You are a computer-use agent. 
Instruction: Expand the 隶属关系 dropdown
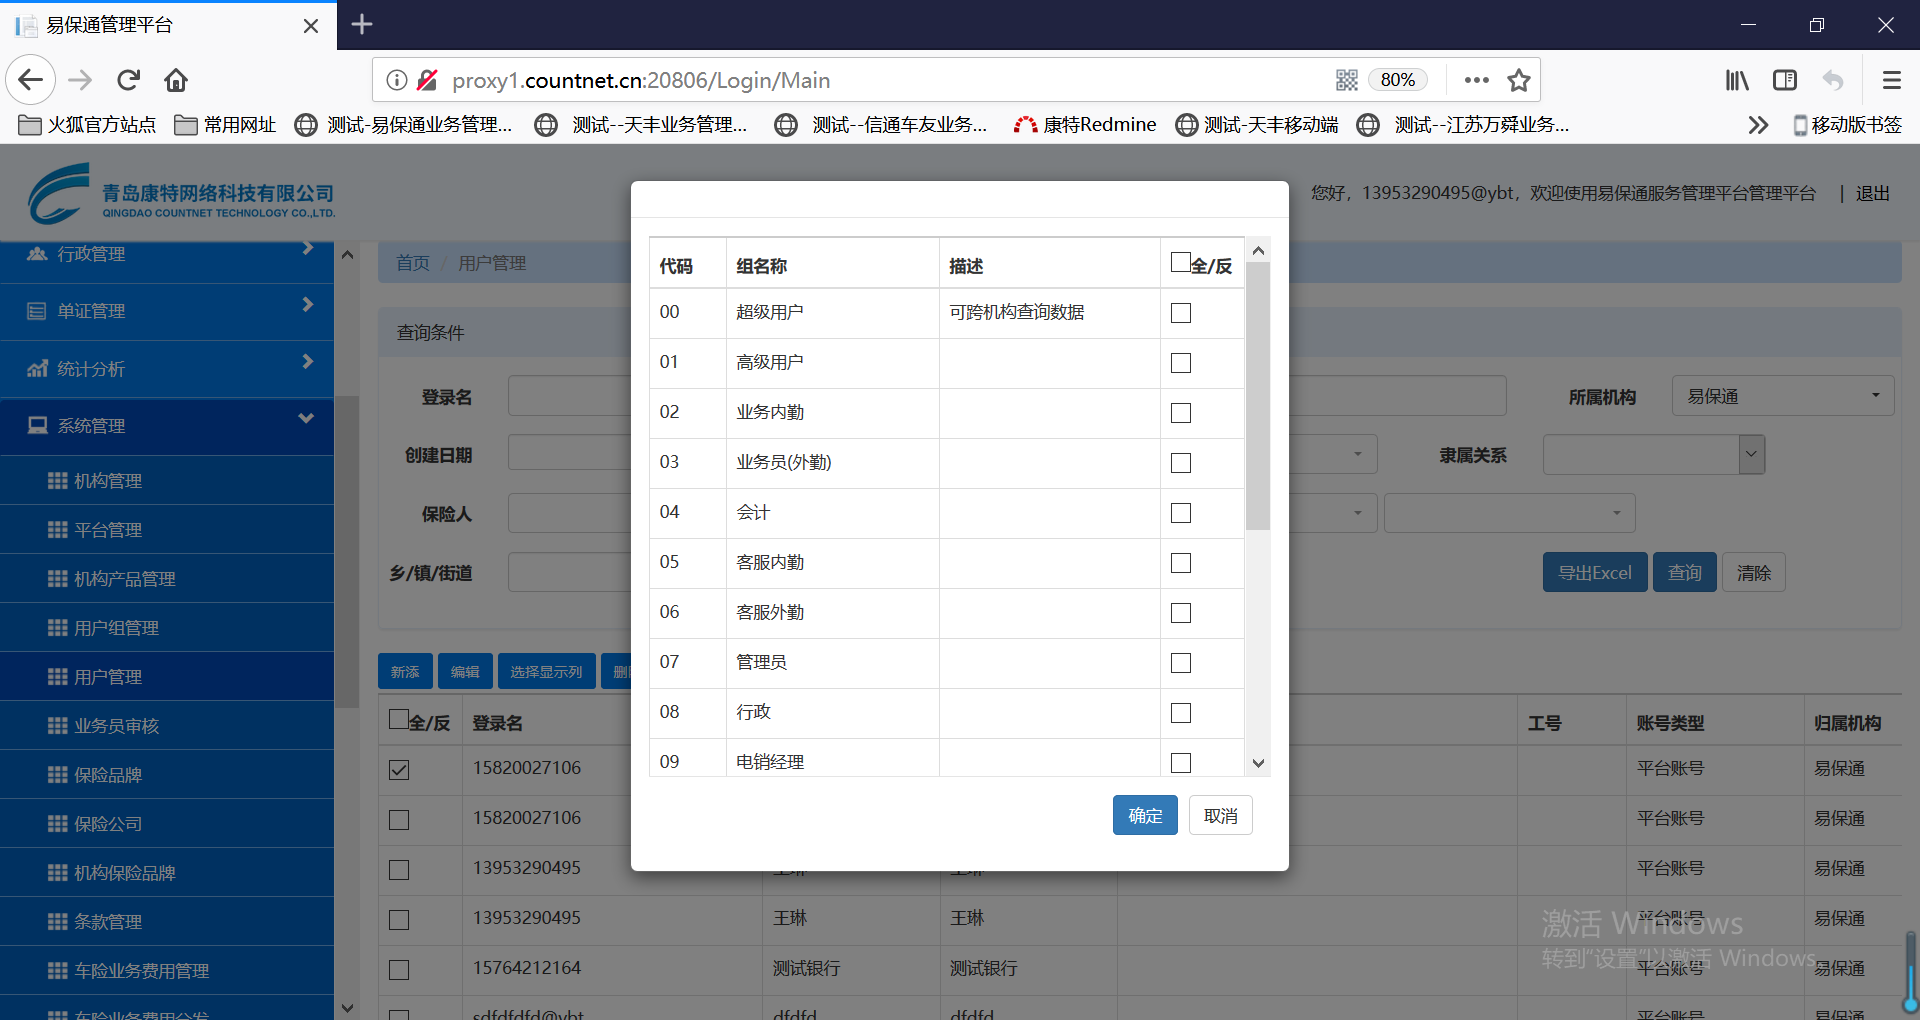click(1751, 455)
